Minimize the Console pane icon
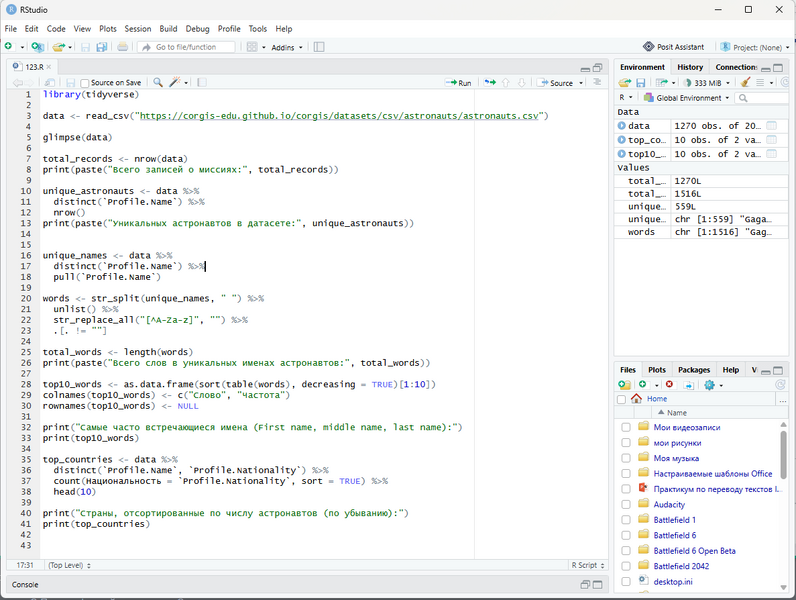Screen dimensions: 796x600 (585, 585)
